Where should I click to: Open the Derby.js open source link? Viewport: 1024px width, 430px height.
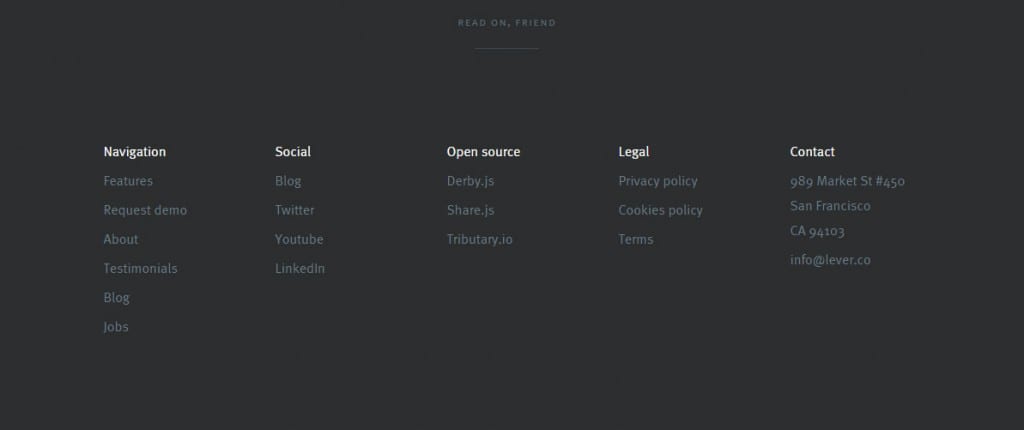470,181
